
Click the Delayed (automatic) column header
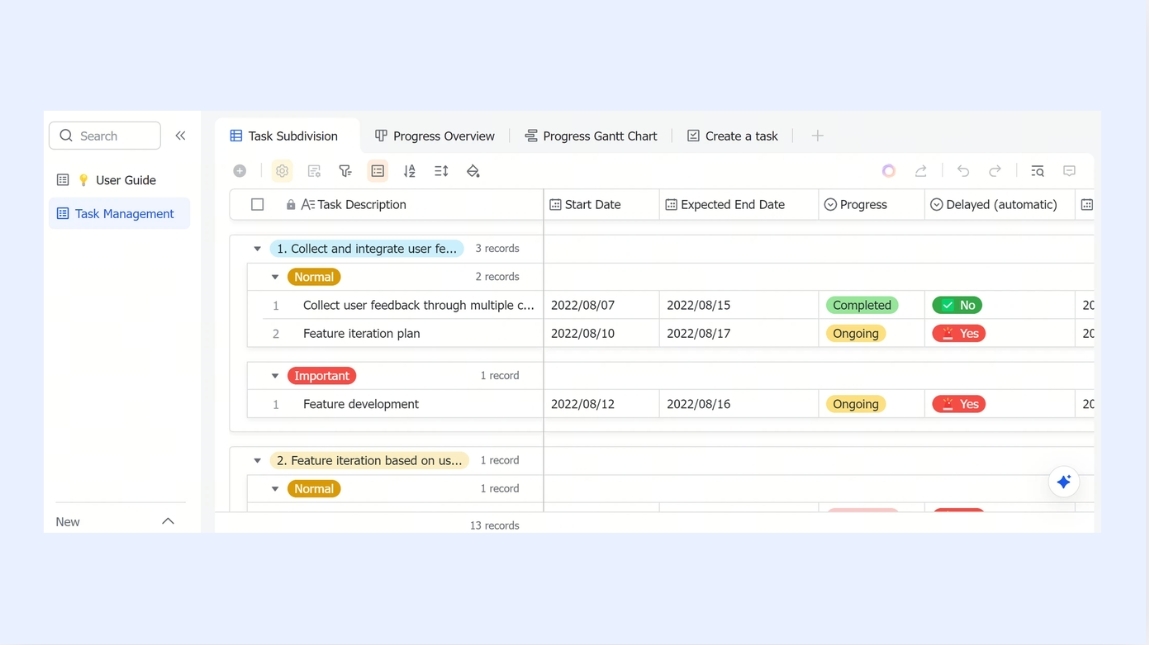click(x=1000, y=204)
